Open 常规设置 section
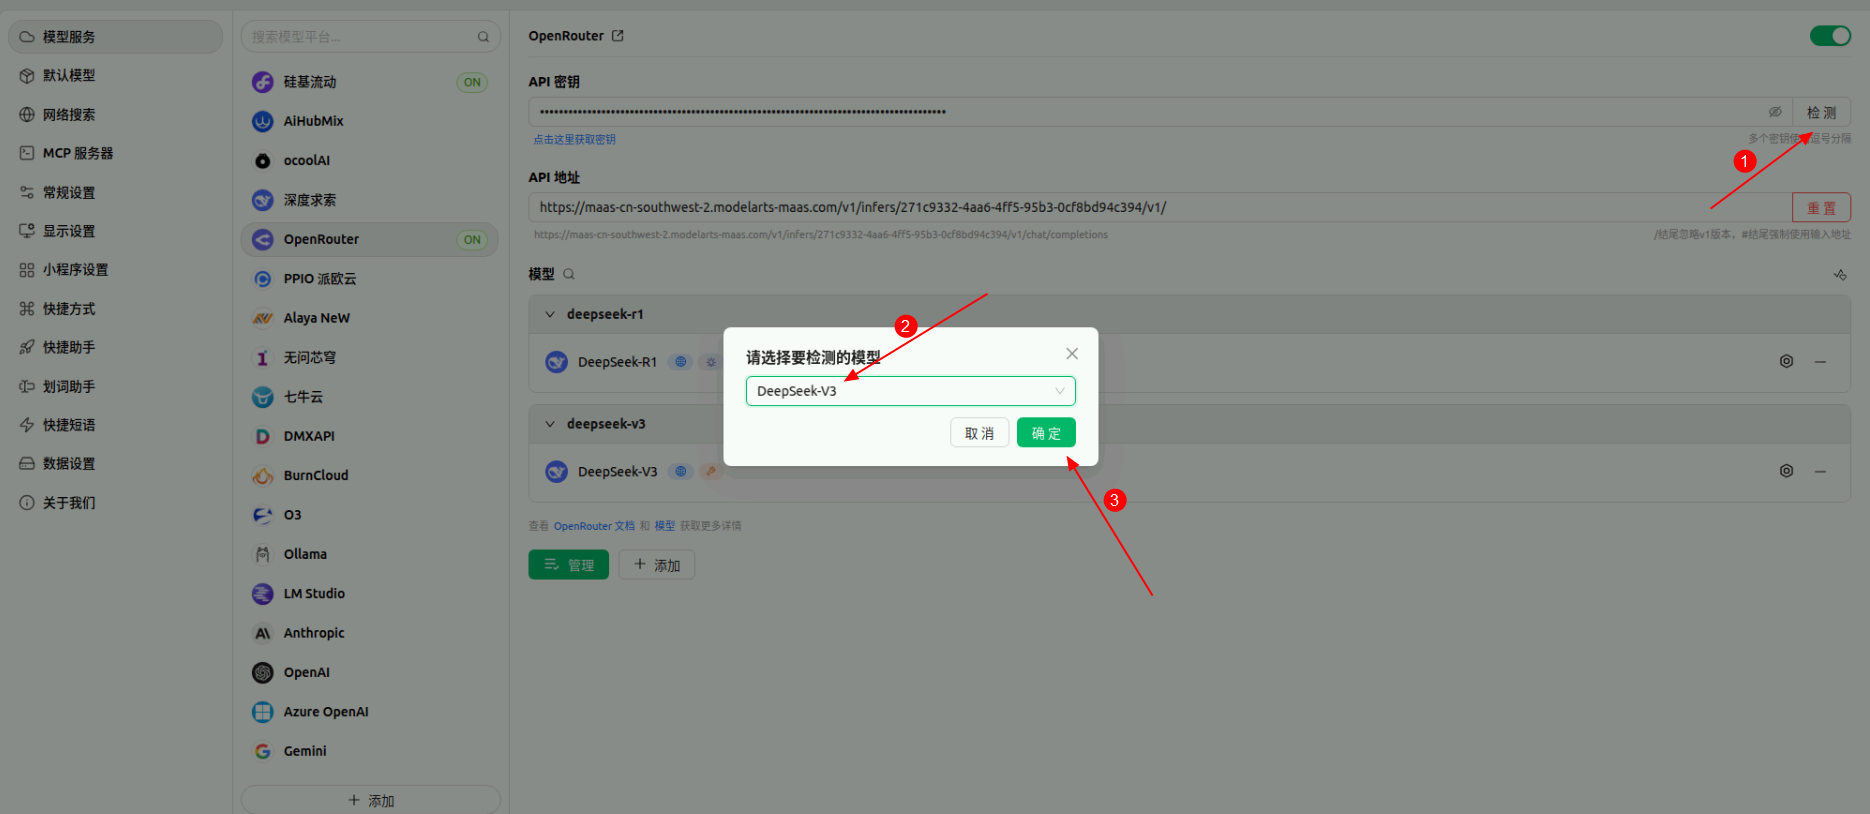The height and width of the screenshot is (814, 1870). 116,192
